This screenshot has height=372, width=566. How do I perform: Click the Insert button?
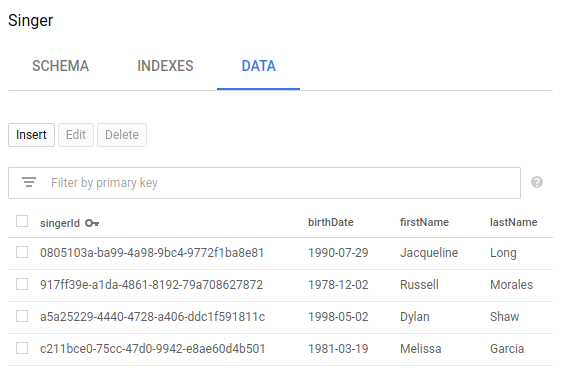point(31,135)
